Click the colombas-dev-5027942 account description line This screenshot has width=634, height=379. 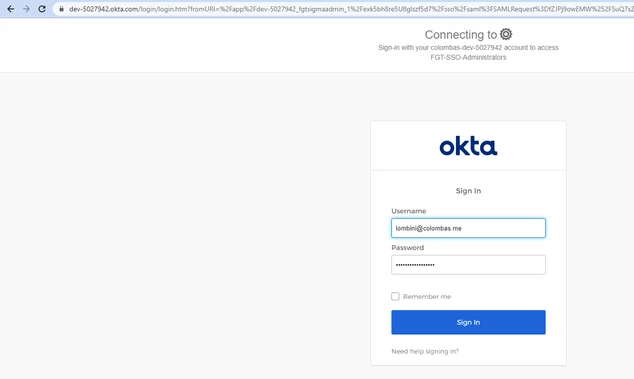pos(468,48)
